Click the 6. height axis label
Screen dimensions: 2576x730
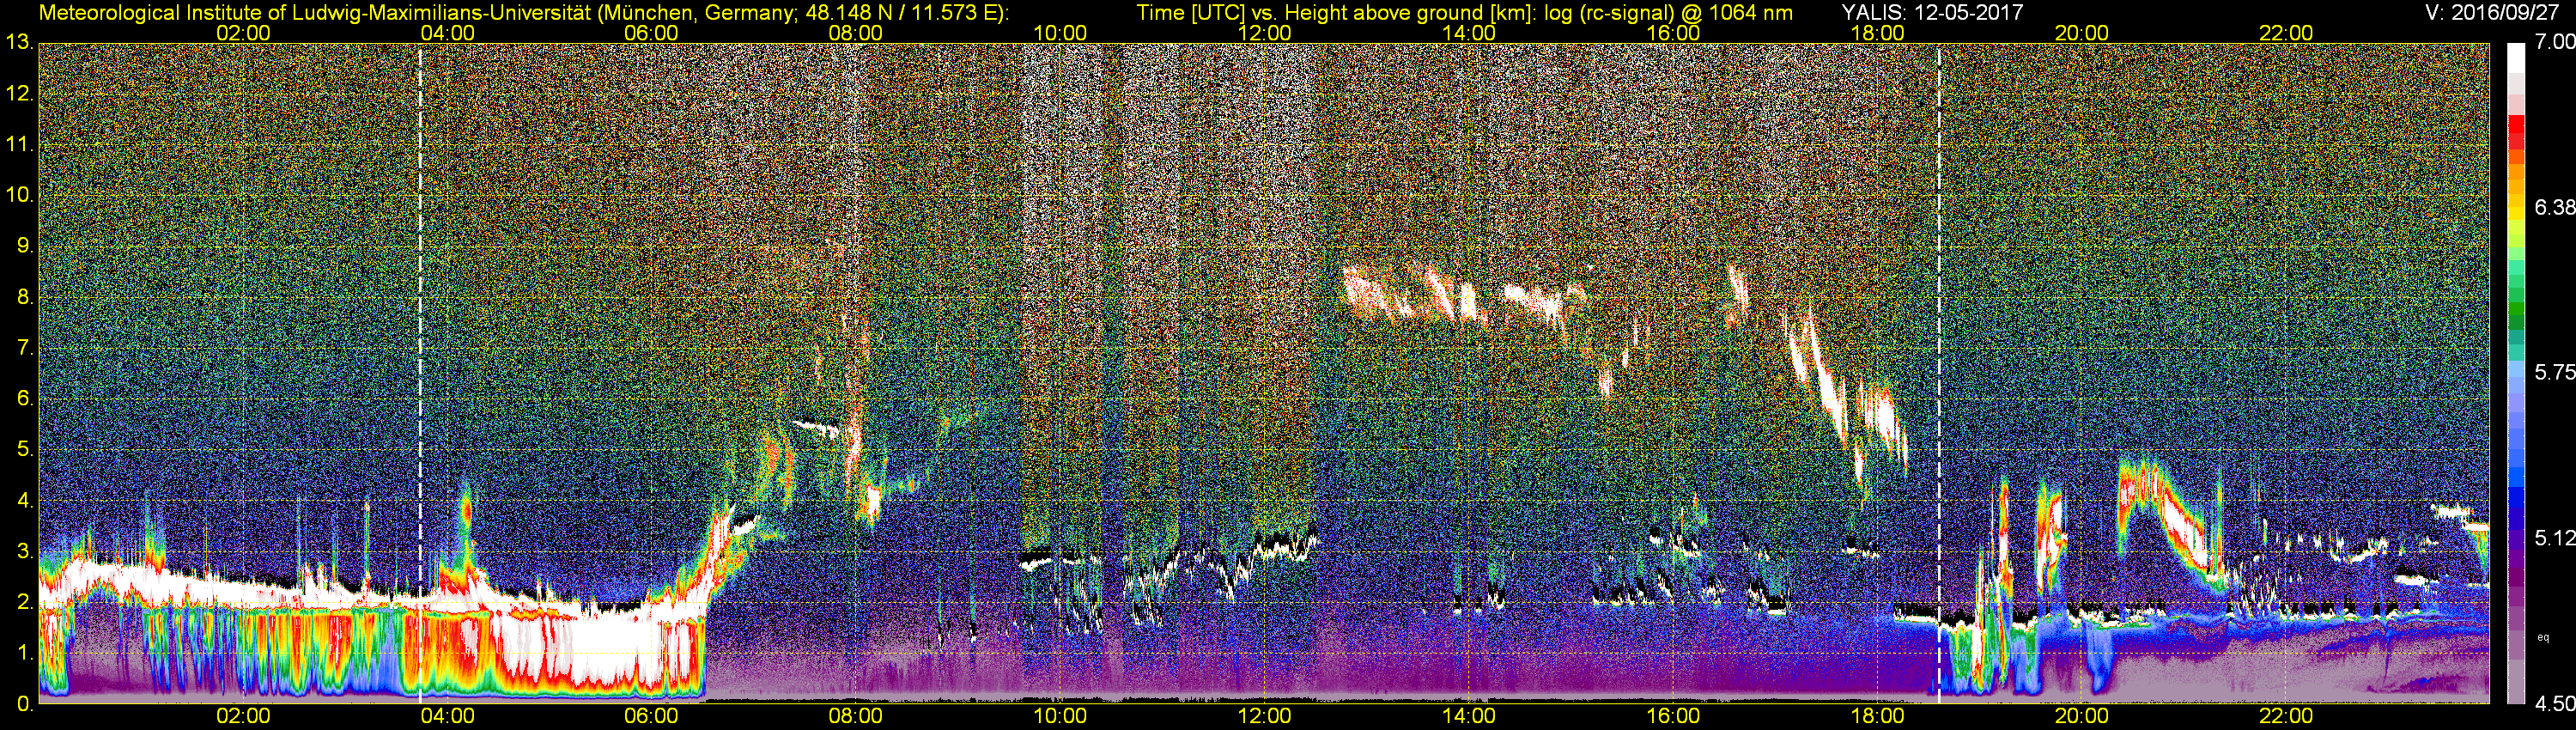click(x=26, y=399)
